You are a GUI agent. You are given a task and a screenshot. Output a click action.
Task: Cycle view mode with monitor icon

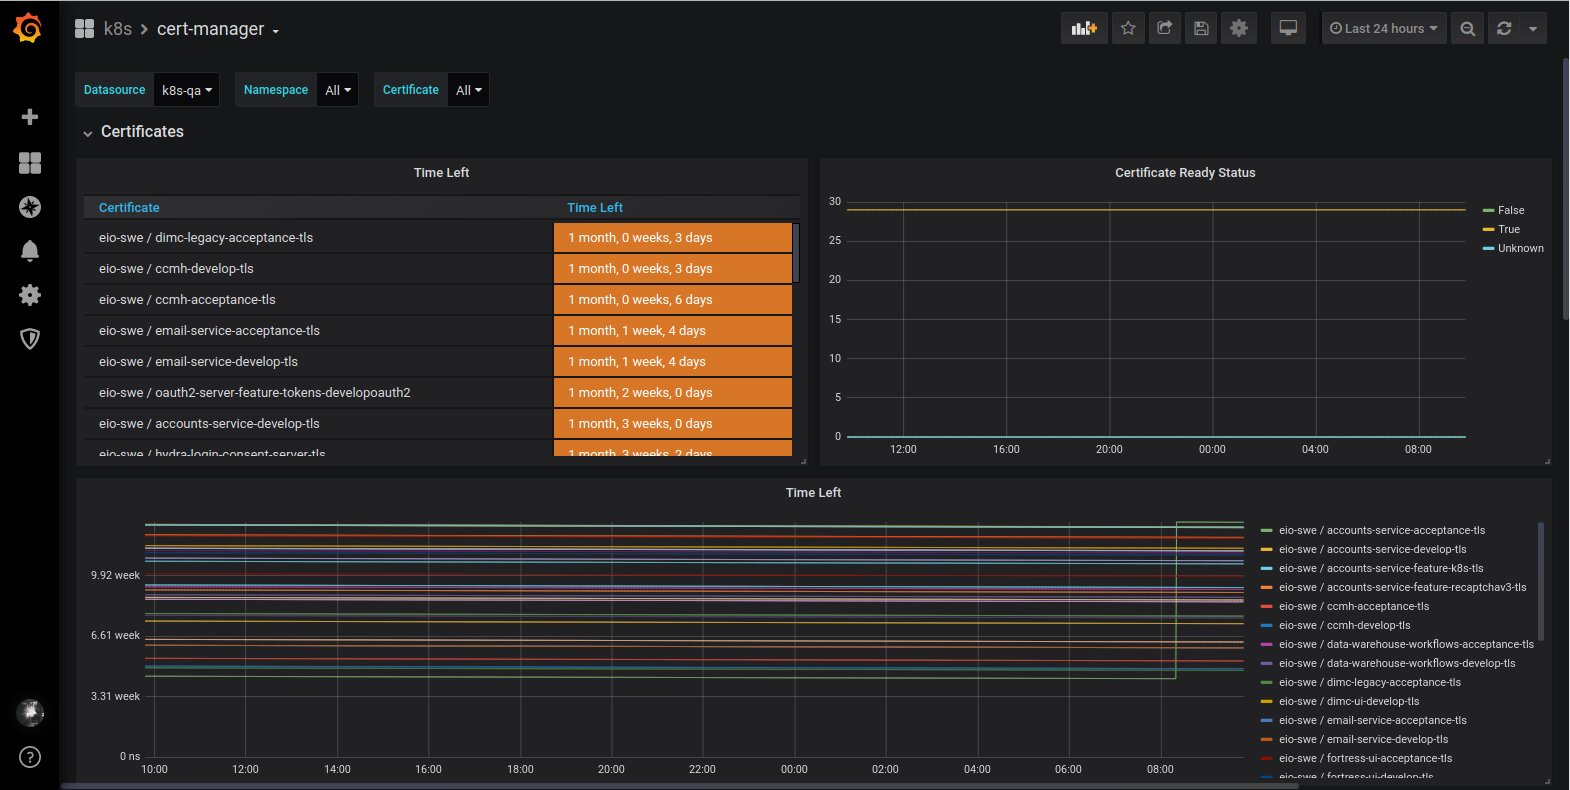[1288, 29]
